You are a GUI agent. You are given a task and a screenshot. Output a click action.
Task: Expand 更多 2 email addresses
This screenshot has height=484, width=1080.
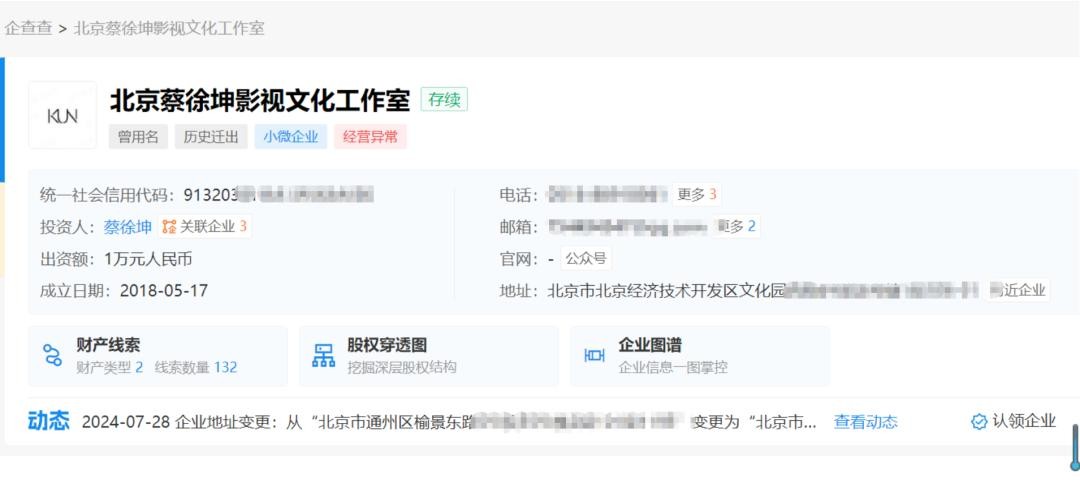(x=738, y=227)
